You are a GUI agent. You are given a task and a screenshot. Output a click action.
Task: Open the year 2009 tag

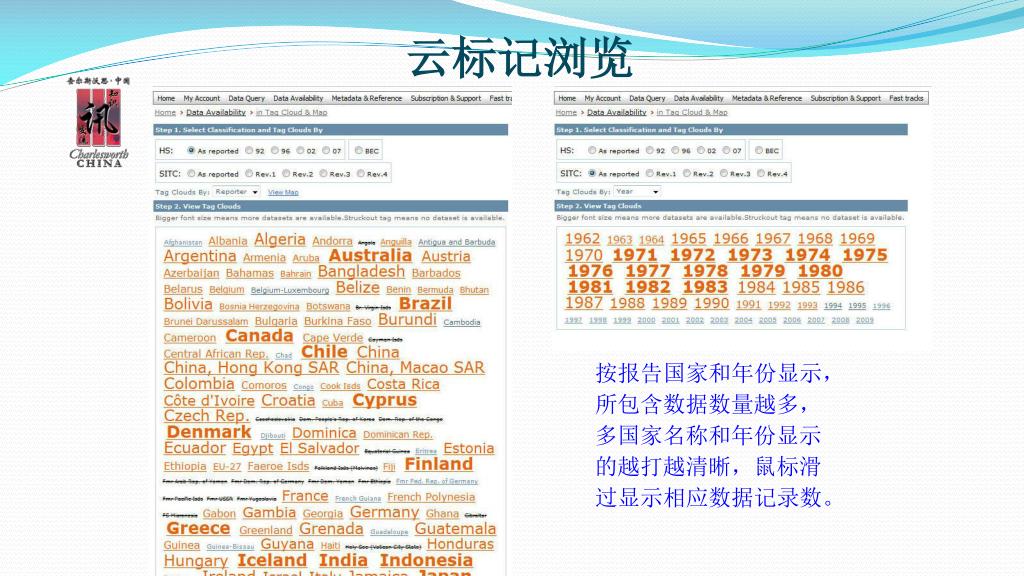[x=865, y=320]
